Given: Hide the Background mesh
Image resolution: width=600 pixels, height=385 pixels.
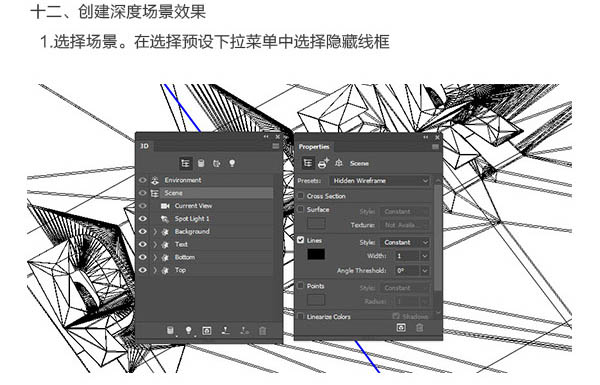Looking at the screenshot, I should click(x=143, y=232).
